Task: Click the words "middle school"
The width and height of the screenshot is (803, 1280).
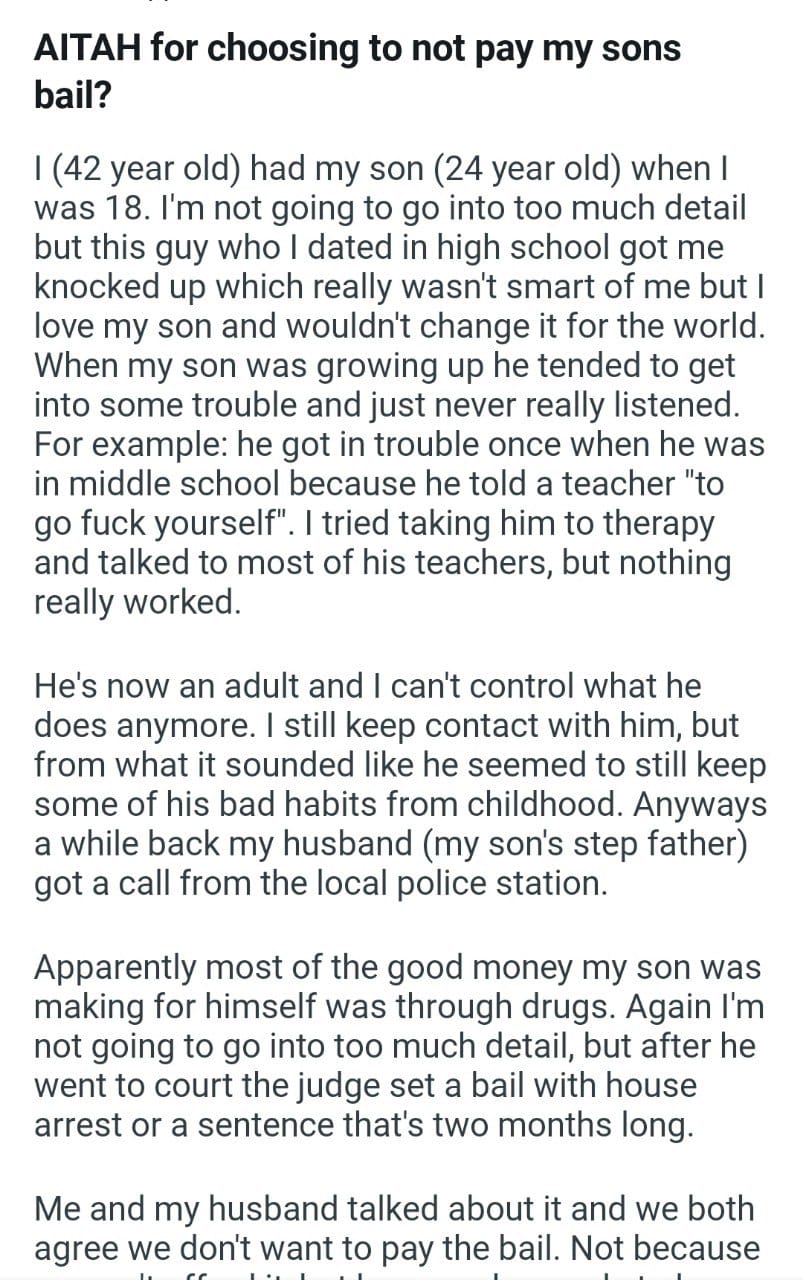Action: (165, 484)
